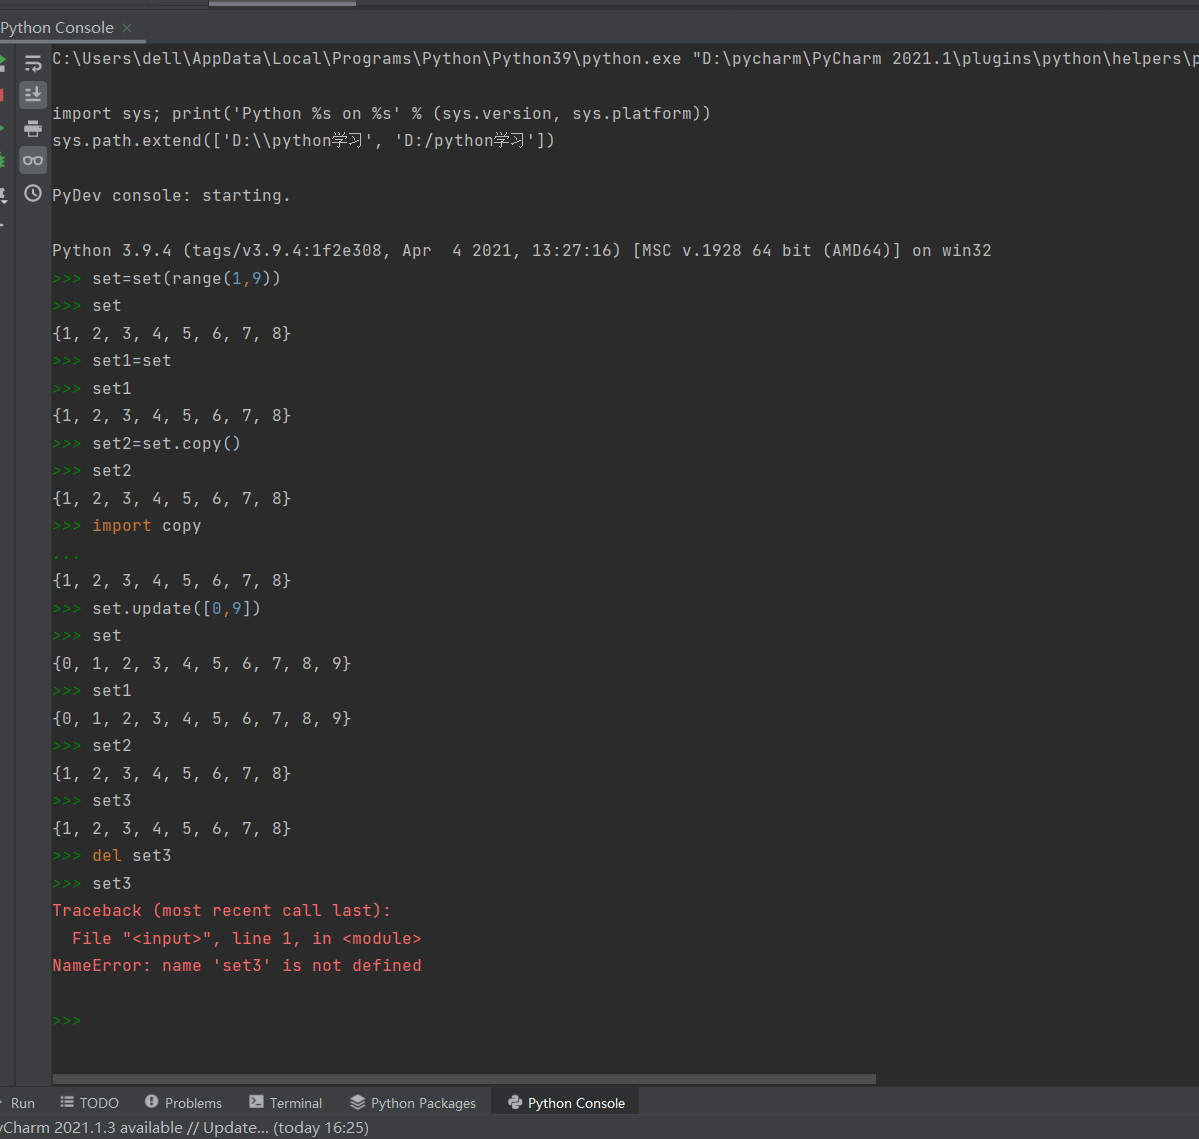
Task: Click the print console output icon
Action: point(33,128)
